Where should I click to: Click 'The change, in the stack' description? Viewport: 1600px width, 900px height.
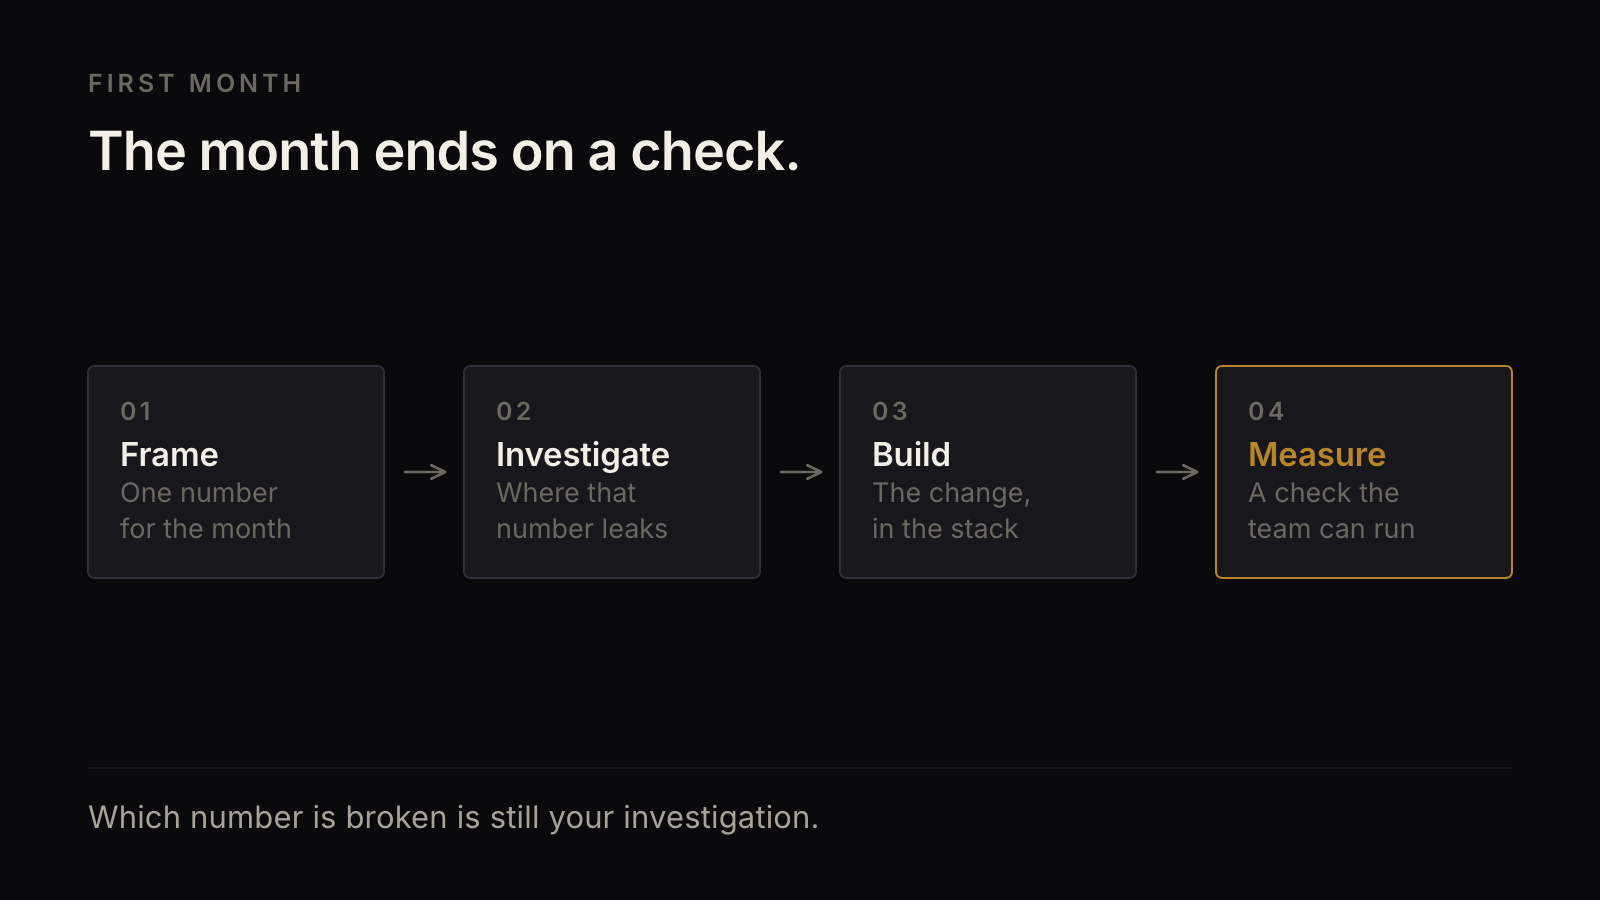(951, 511)
